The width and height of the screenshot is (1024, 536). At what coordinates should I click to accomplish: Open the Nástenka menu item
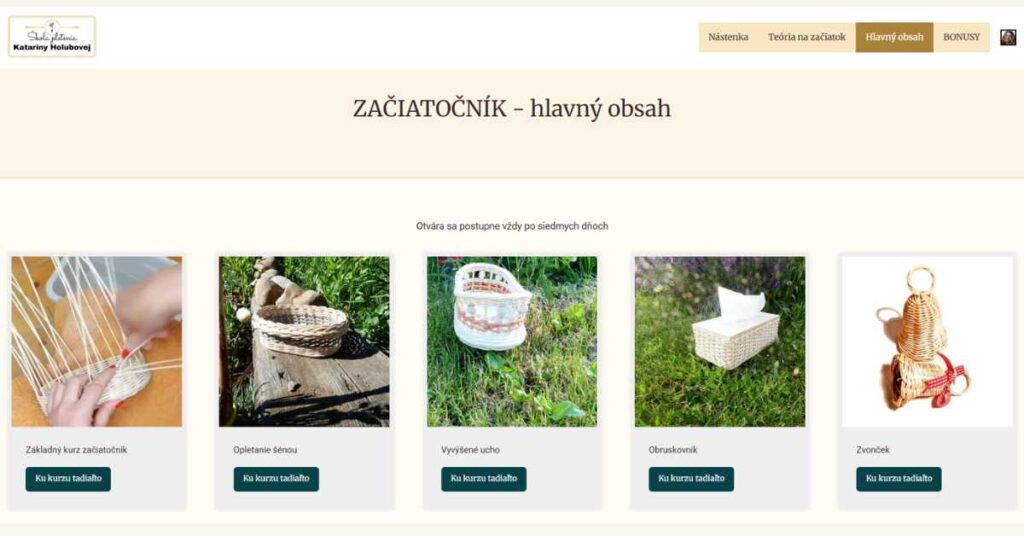(728, 37)
